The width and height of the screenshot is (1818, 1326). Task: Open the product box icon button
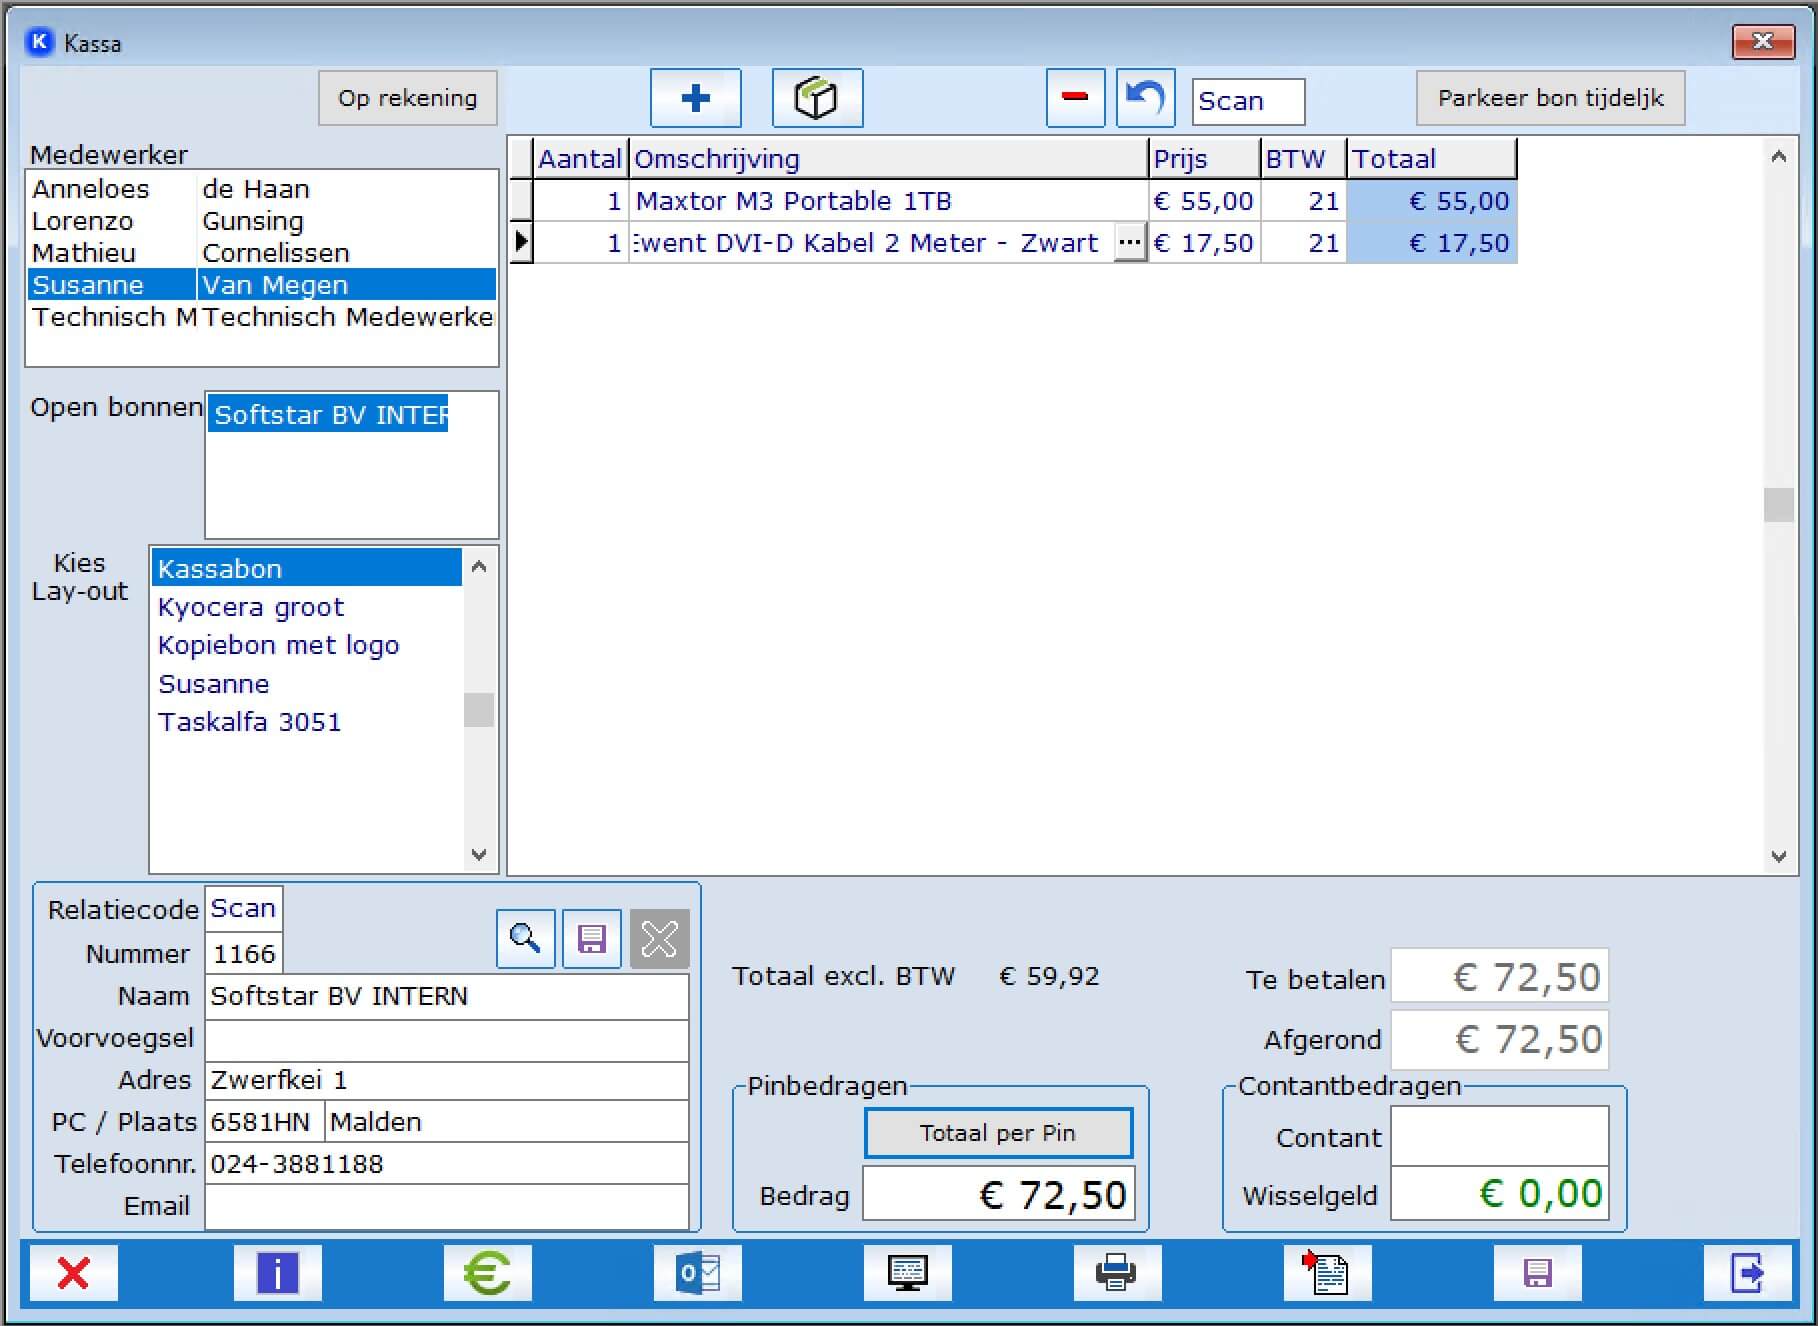click(816, 98)
